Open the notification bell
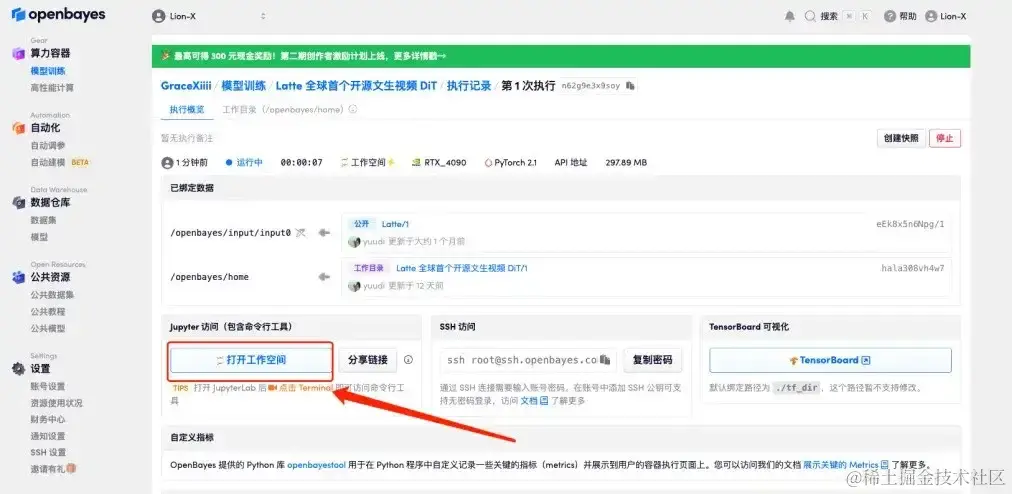The image size is (1012, 494). 790,17
